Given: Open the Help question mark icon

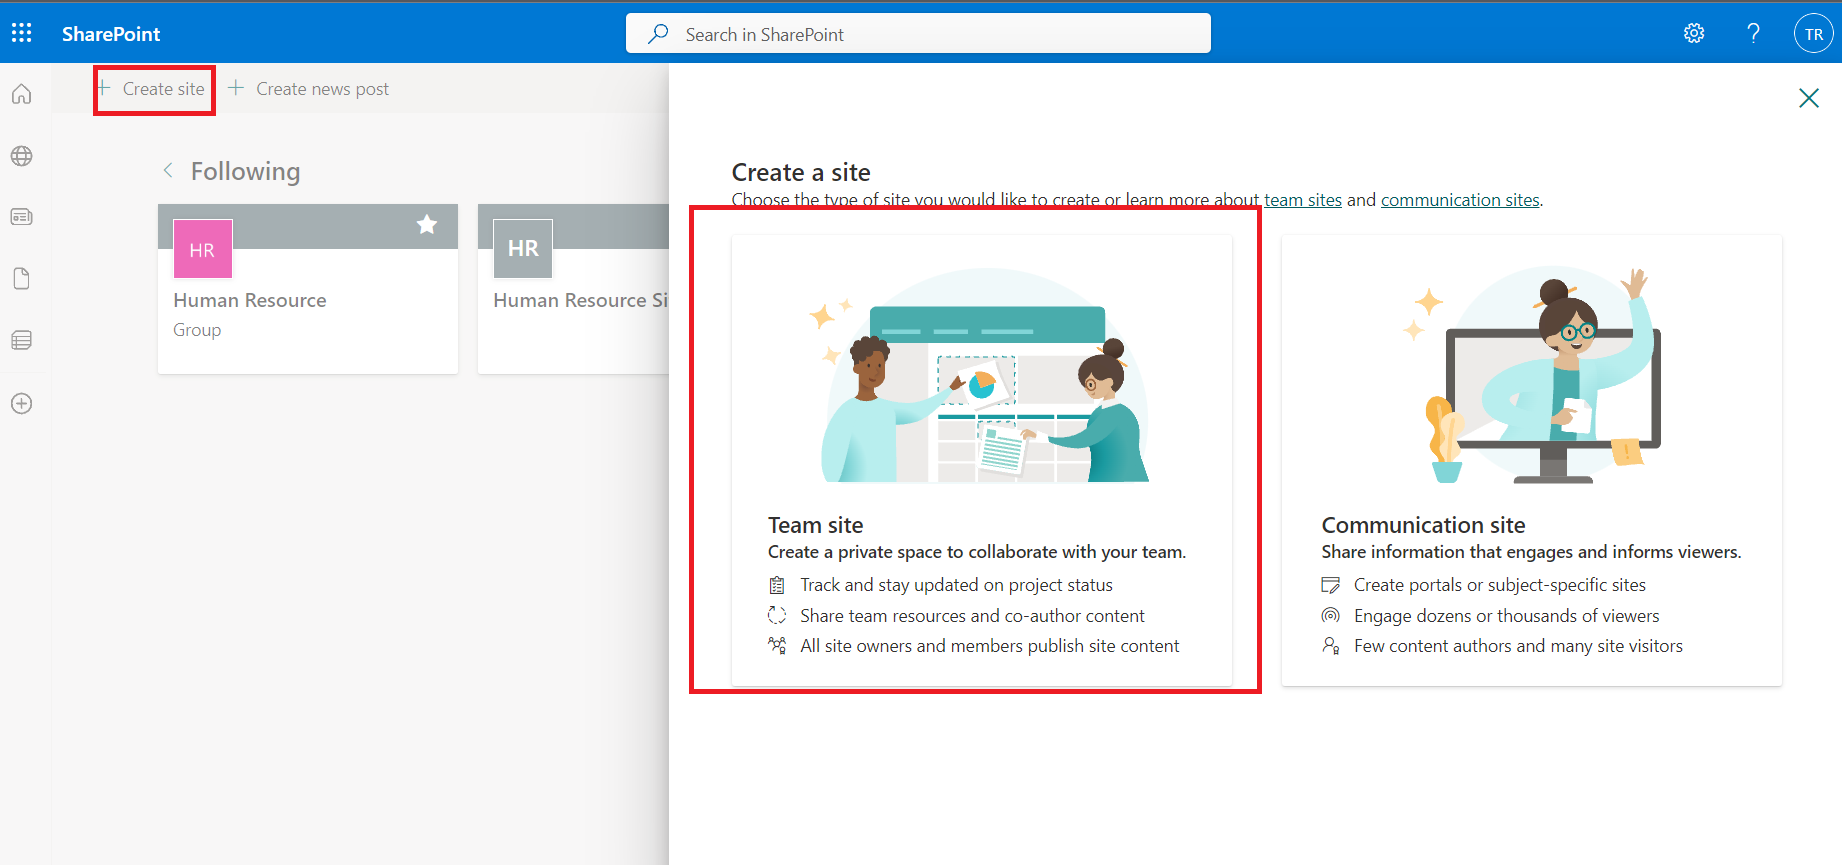Looking at the screenshot, I should point(1753,34).
